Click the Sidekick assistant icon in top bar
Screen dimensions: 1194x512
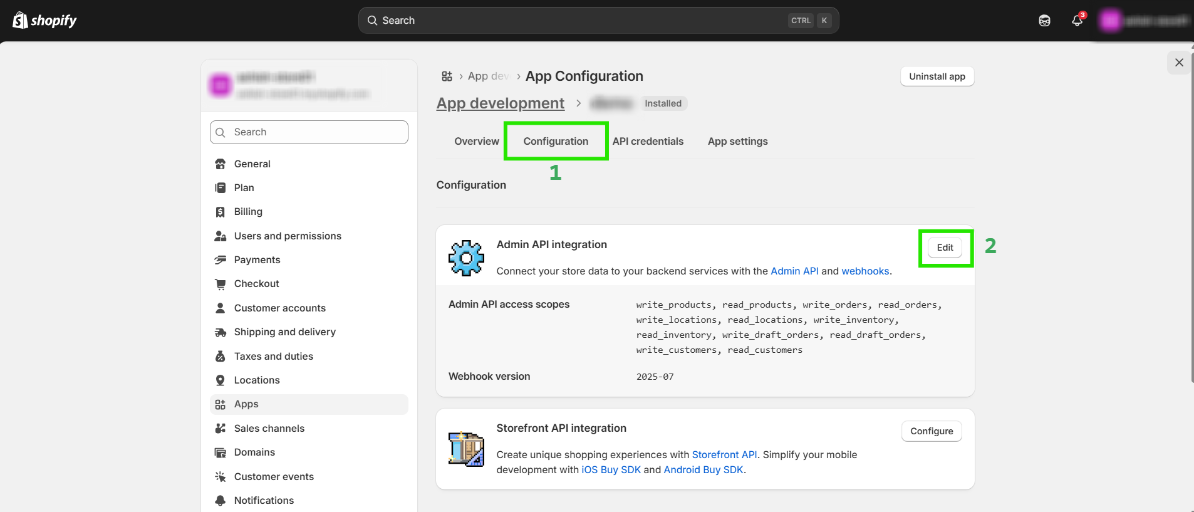coord(1045,20)
